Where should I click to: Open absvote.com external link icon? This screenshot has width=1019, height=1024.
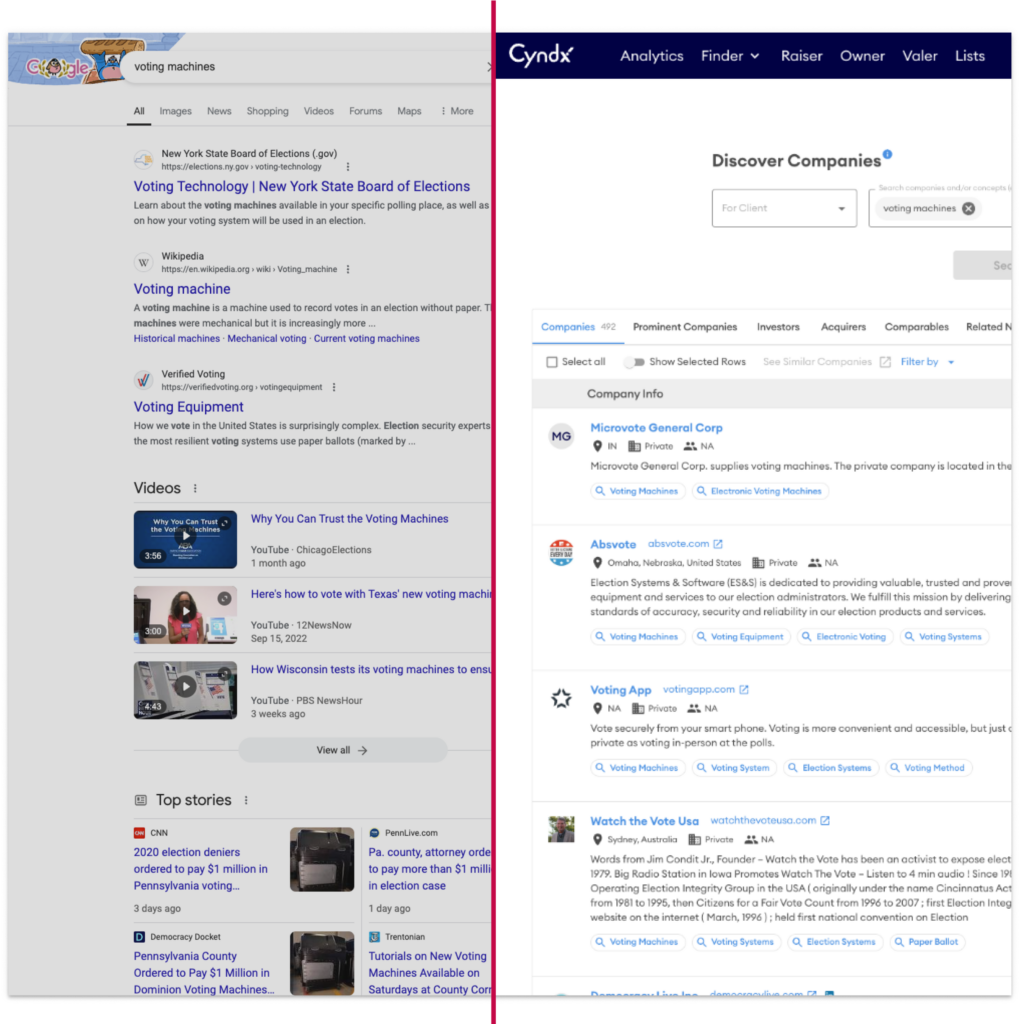coord(718,544)
